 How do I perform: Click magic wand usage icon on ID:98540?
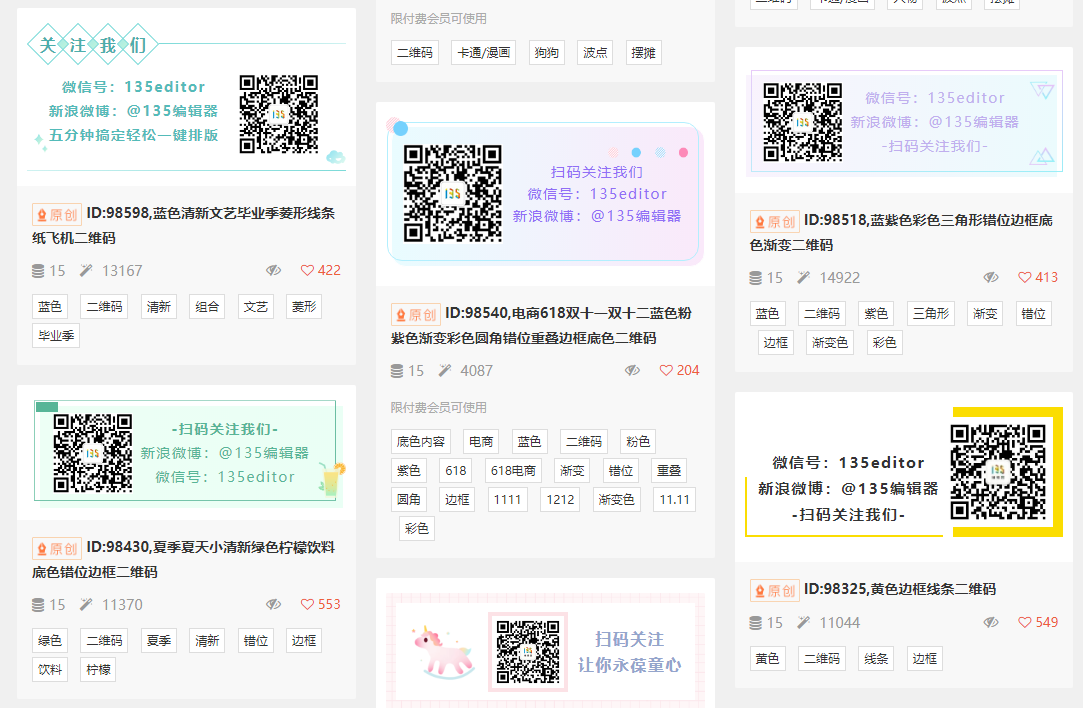(445, 370)
